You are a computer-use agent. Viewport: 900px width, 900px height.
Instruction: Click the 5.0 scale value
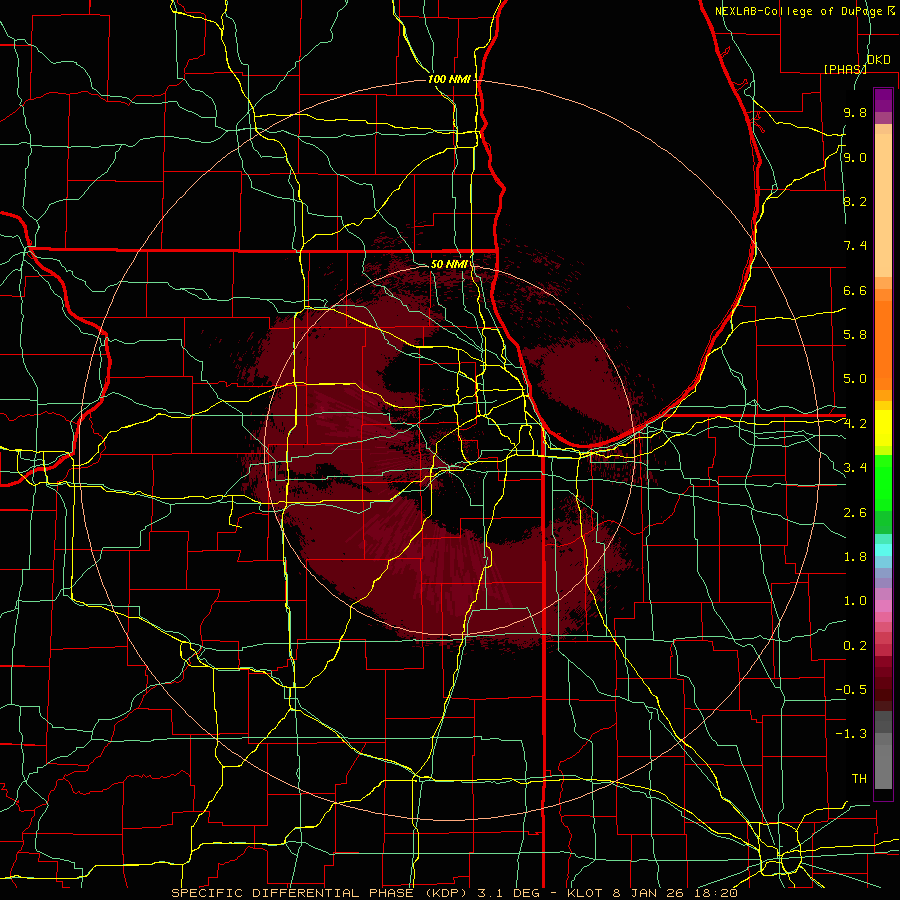coord(855,379)
